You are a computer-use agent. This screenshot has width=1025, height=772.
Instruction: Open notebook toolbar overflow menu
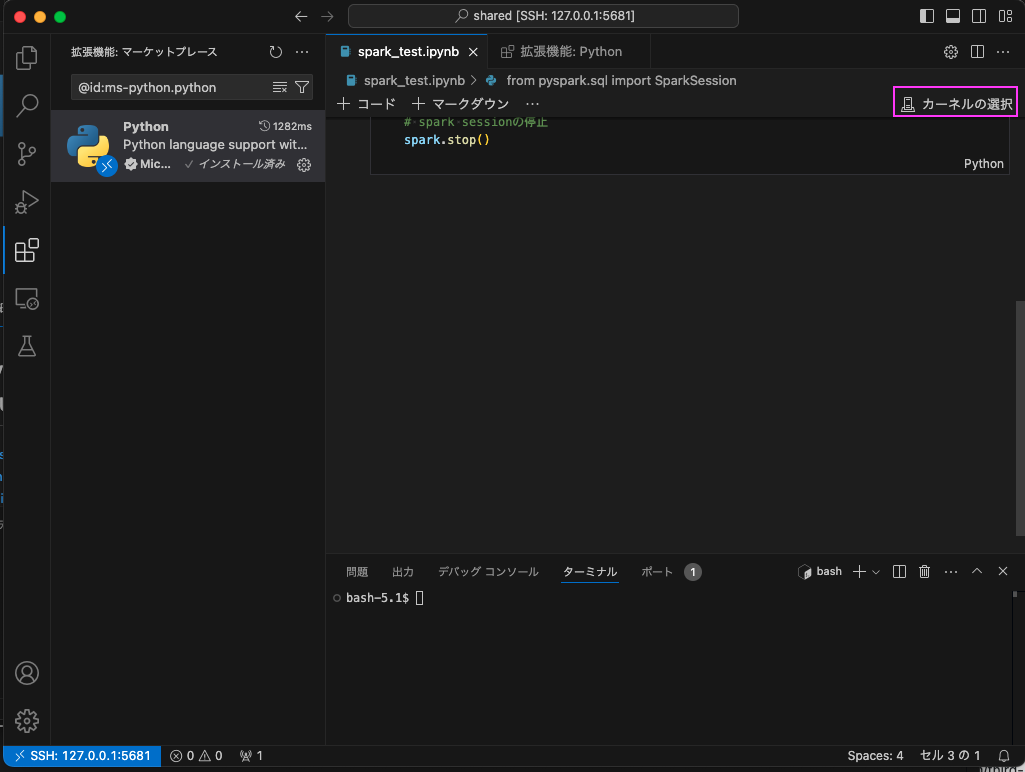pyautogui.click(x=533, y=103)
